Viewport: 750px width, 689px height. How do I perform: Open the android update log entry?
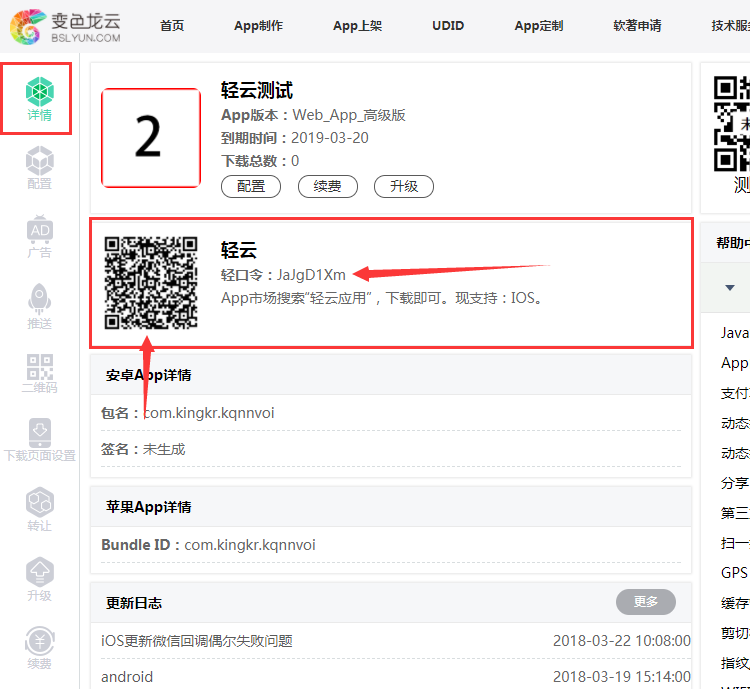[x=127, y=677]
